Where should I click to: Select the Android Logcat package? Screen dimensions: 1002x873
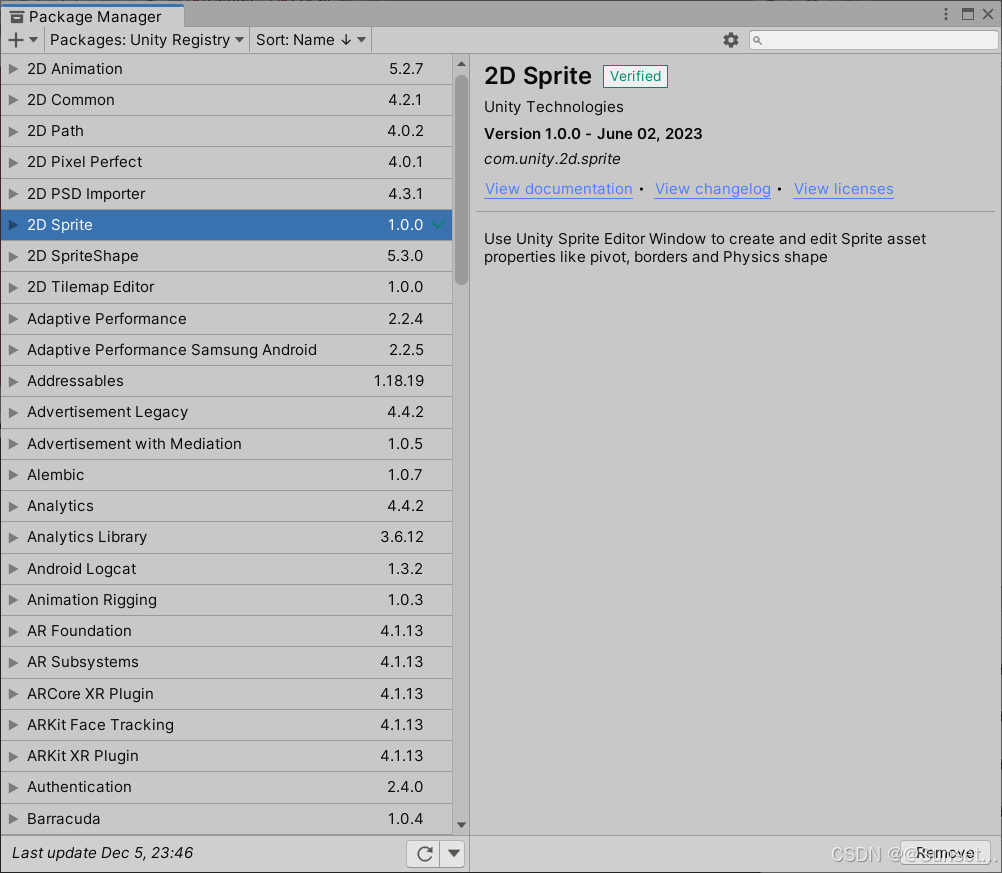tap(226, 569)
